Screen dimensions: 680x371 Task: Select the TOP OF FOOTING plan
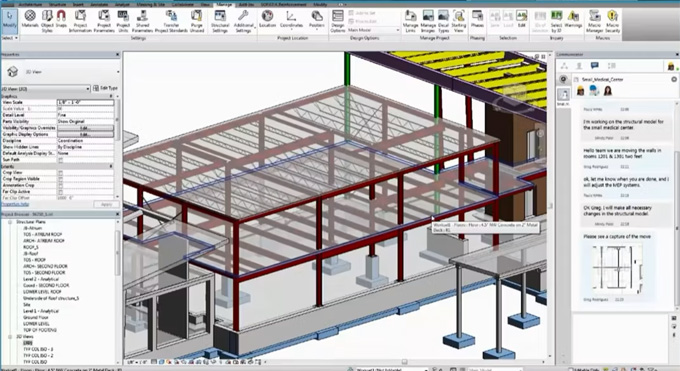point(40,330)
